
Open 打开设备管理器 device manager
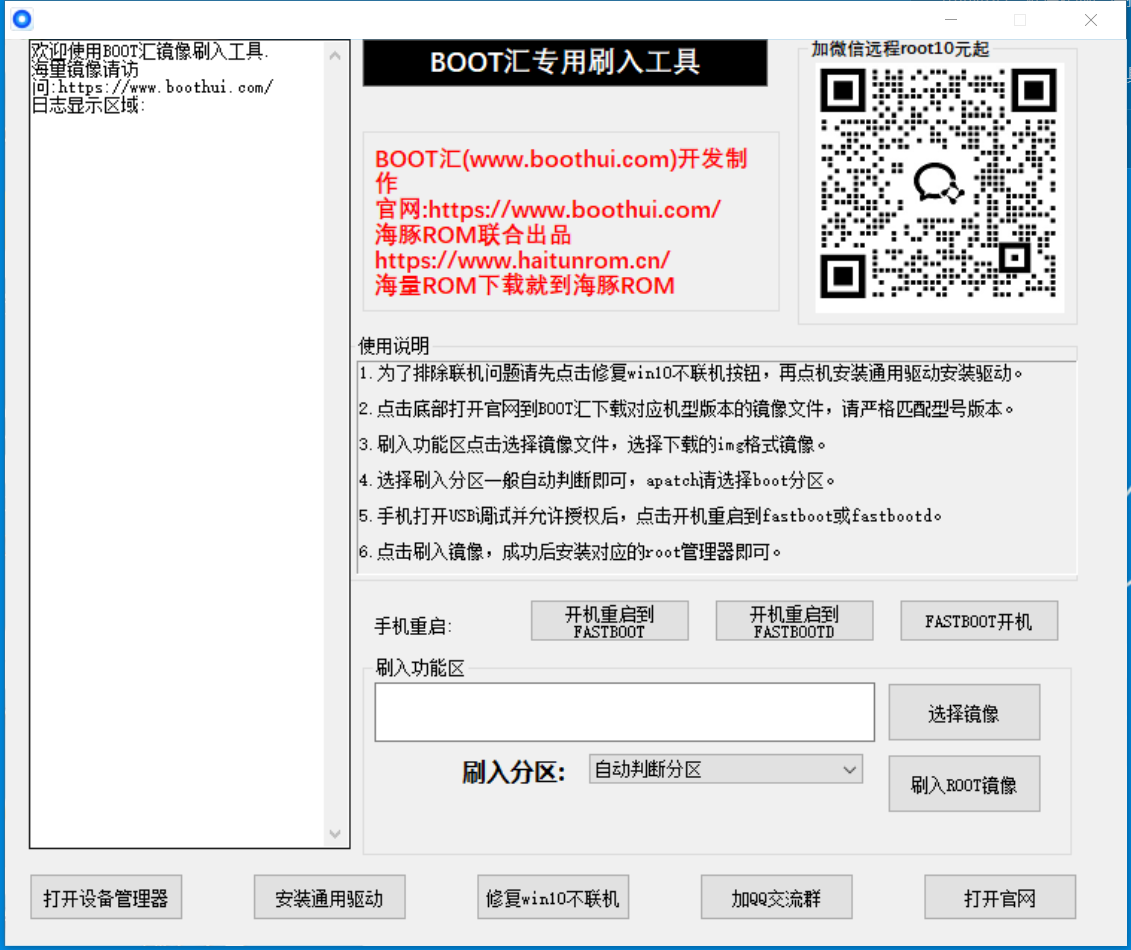coord(105,896)
